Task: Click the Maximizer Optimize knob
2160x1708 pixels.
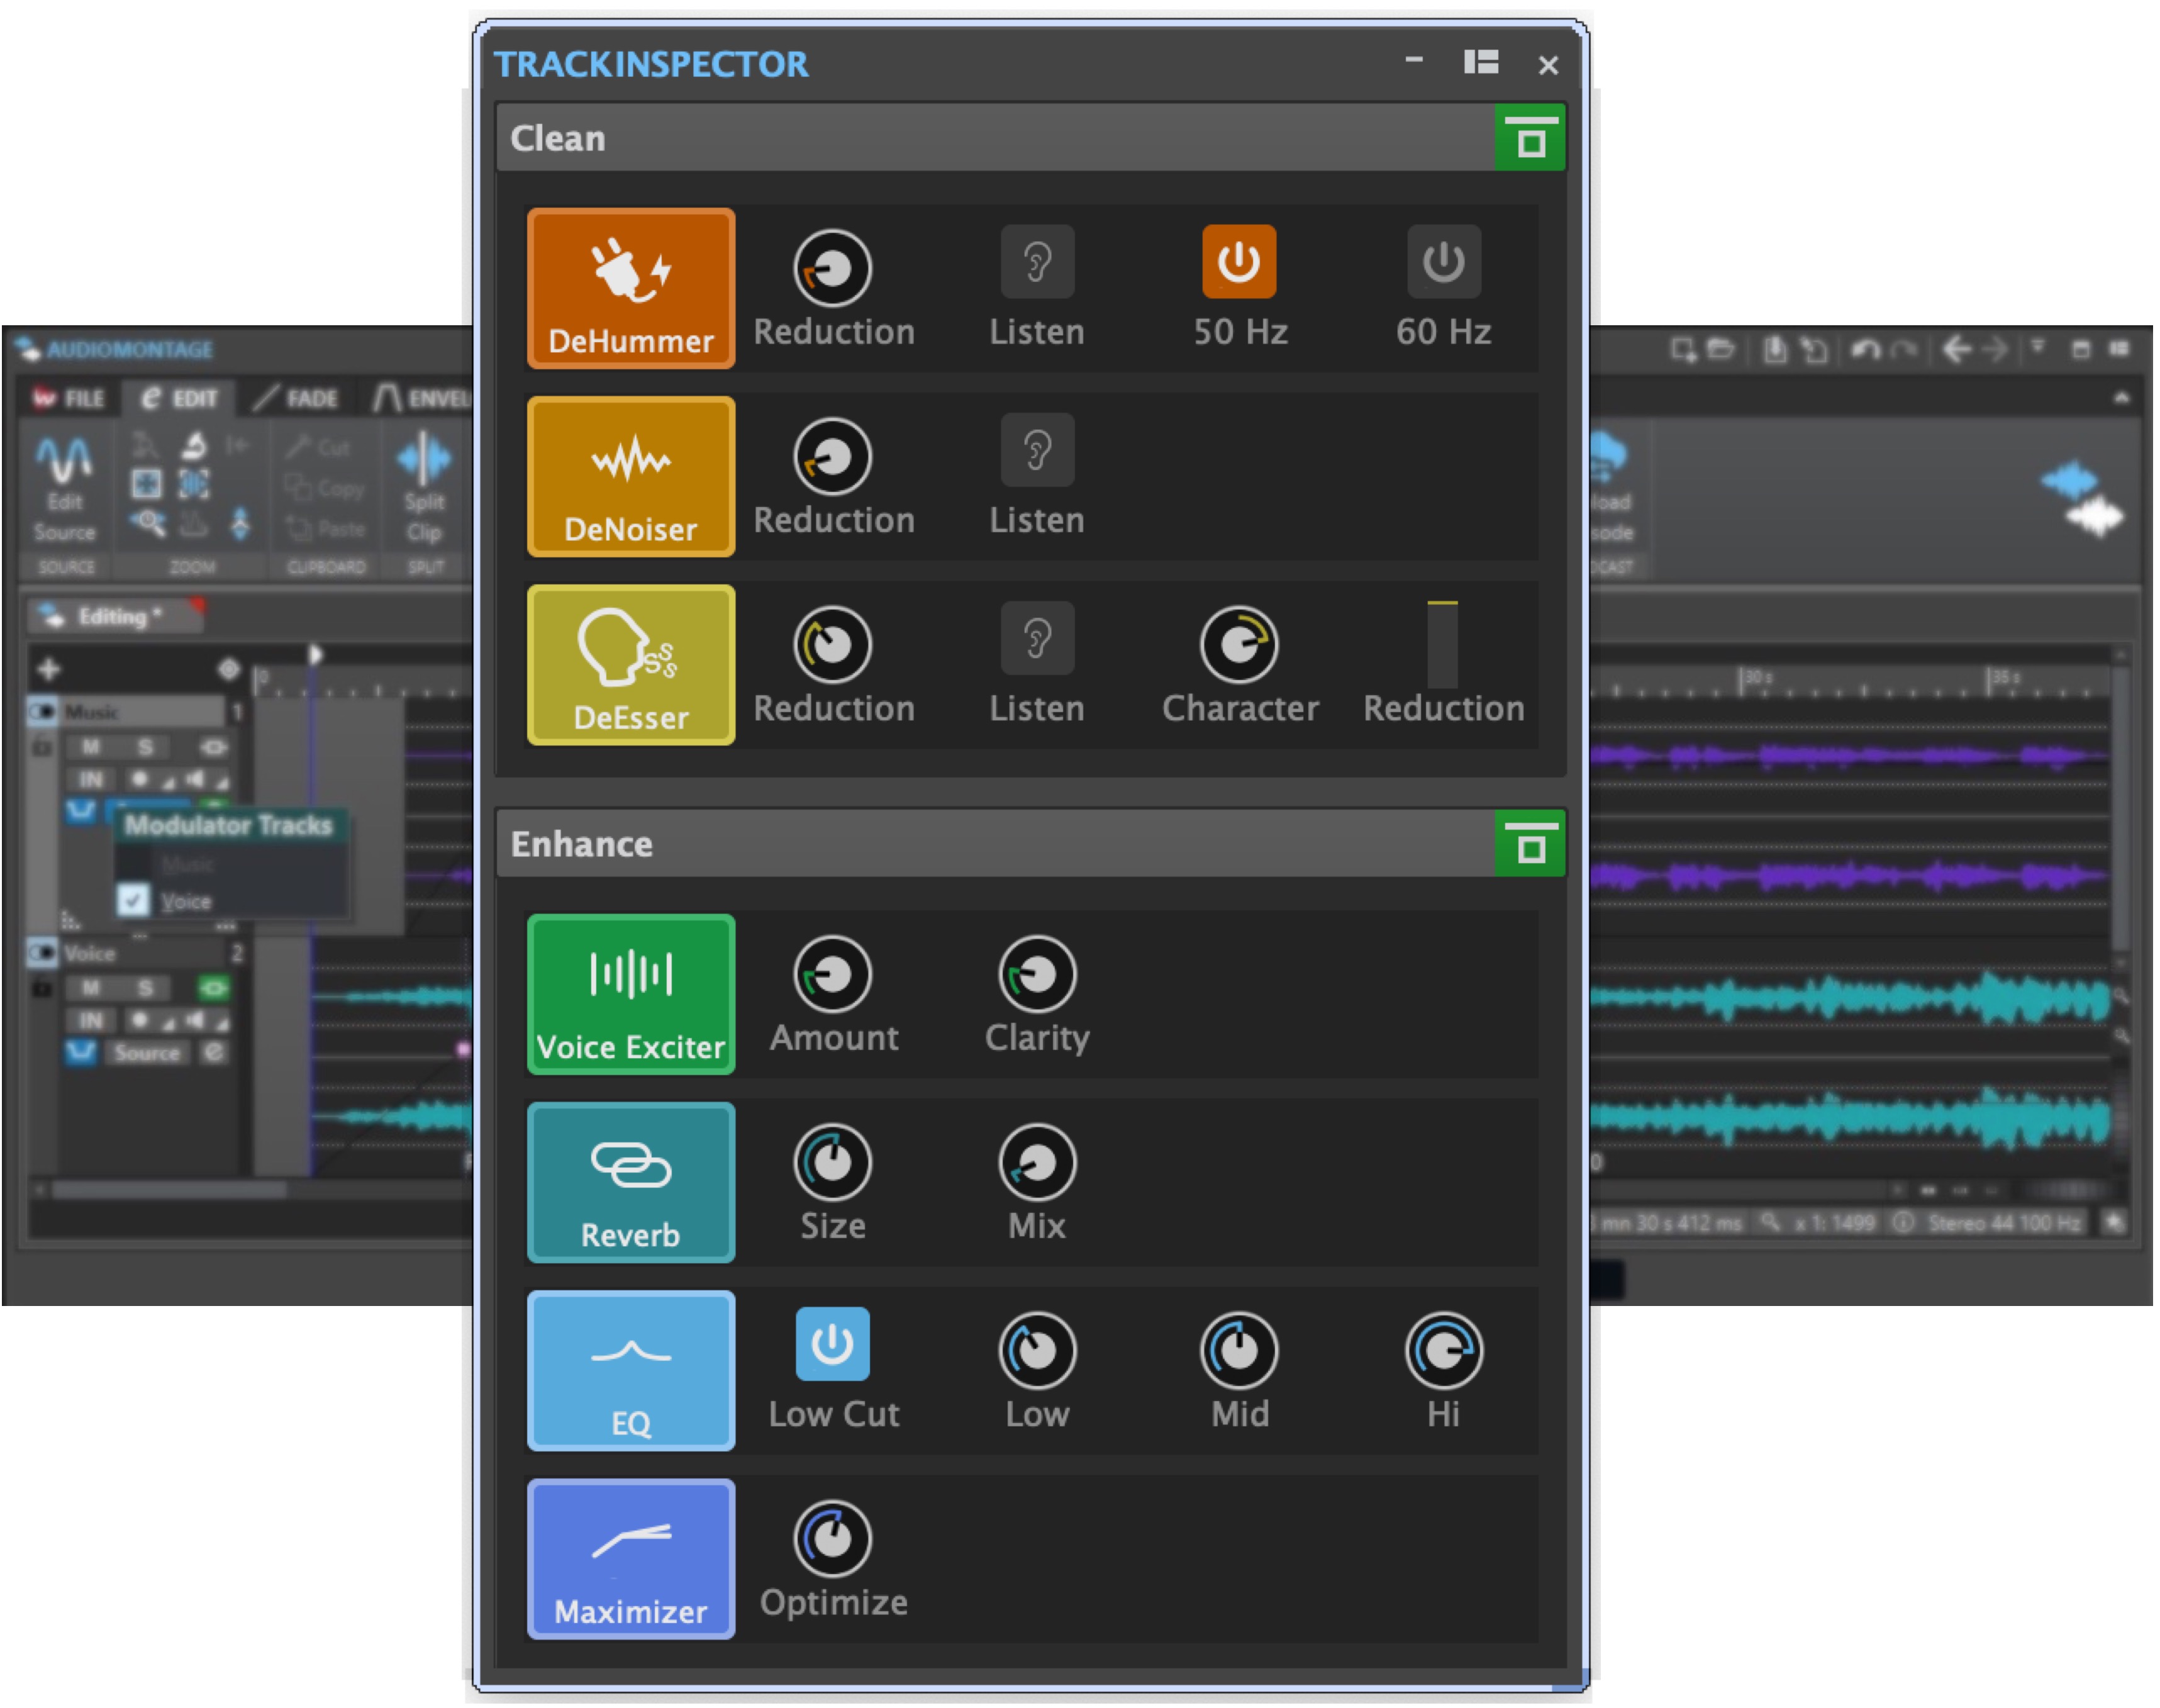Action: pyautogui.click(x=833, y=1538)
